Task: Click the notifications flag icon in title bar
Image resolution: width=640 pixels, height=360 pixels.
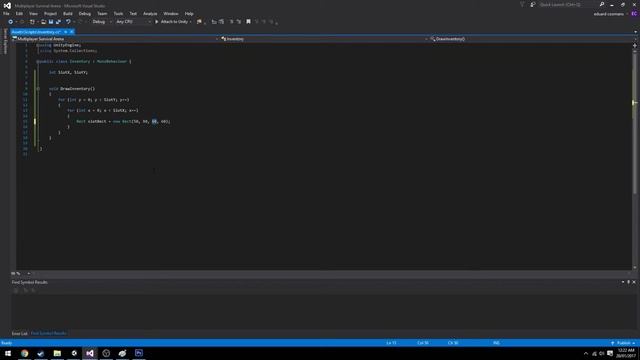Action: (522, 4)
